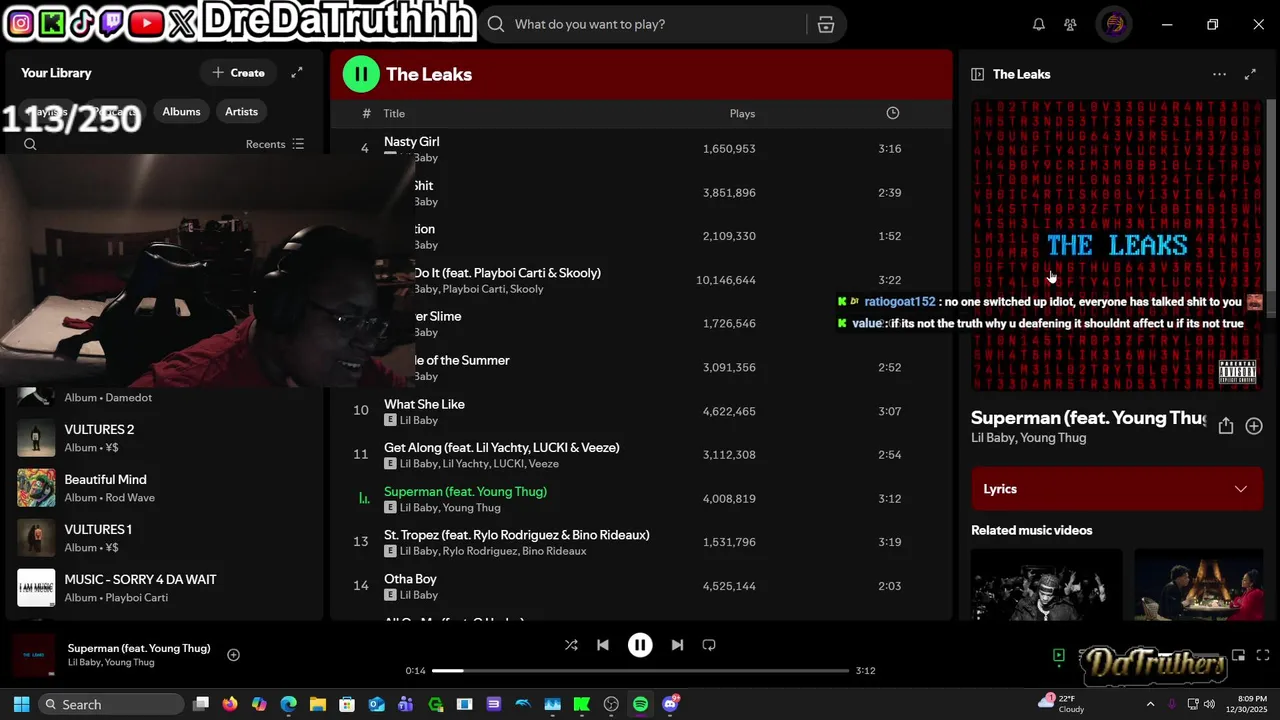Open Friend Activity icon in top bar
Image resolution: width=1280 pixels, height=720 pixels.
point(1071,24)
